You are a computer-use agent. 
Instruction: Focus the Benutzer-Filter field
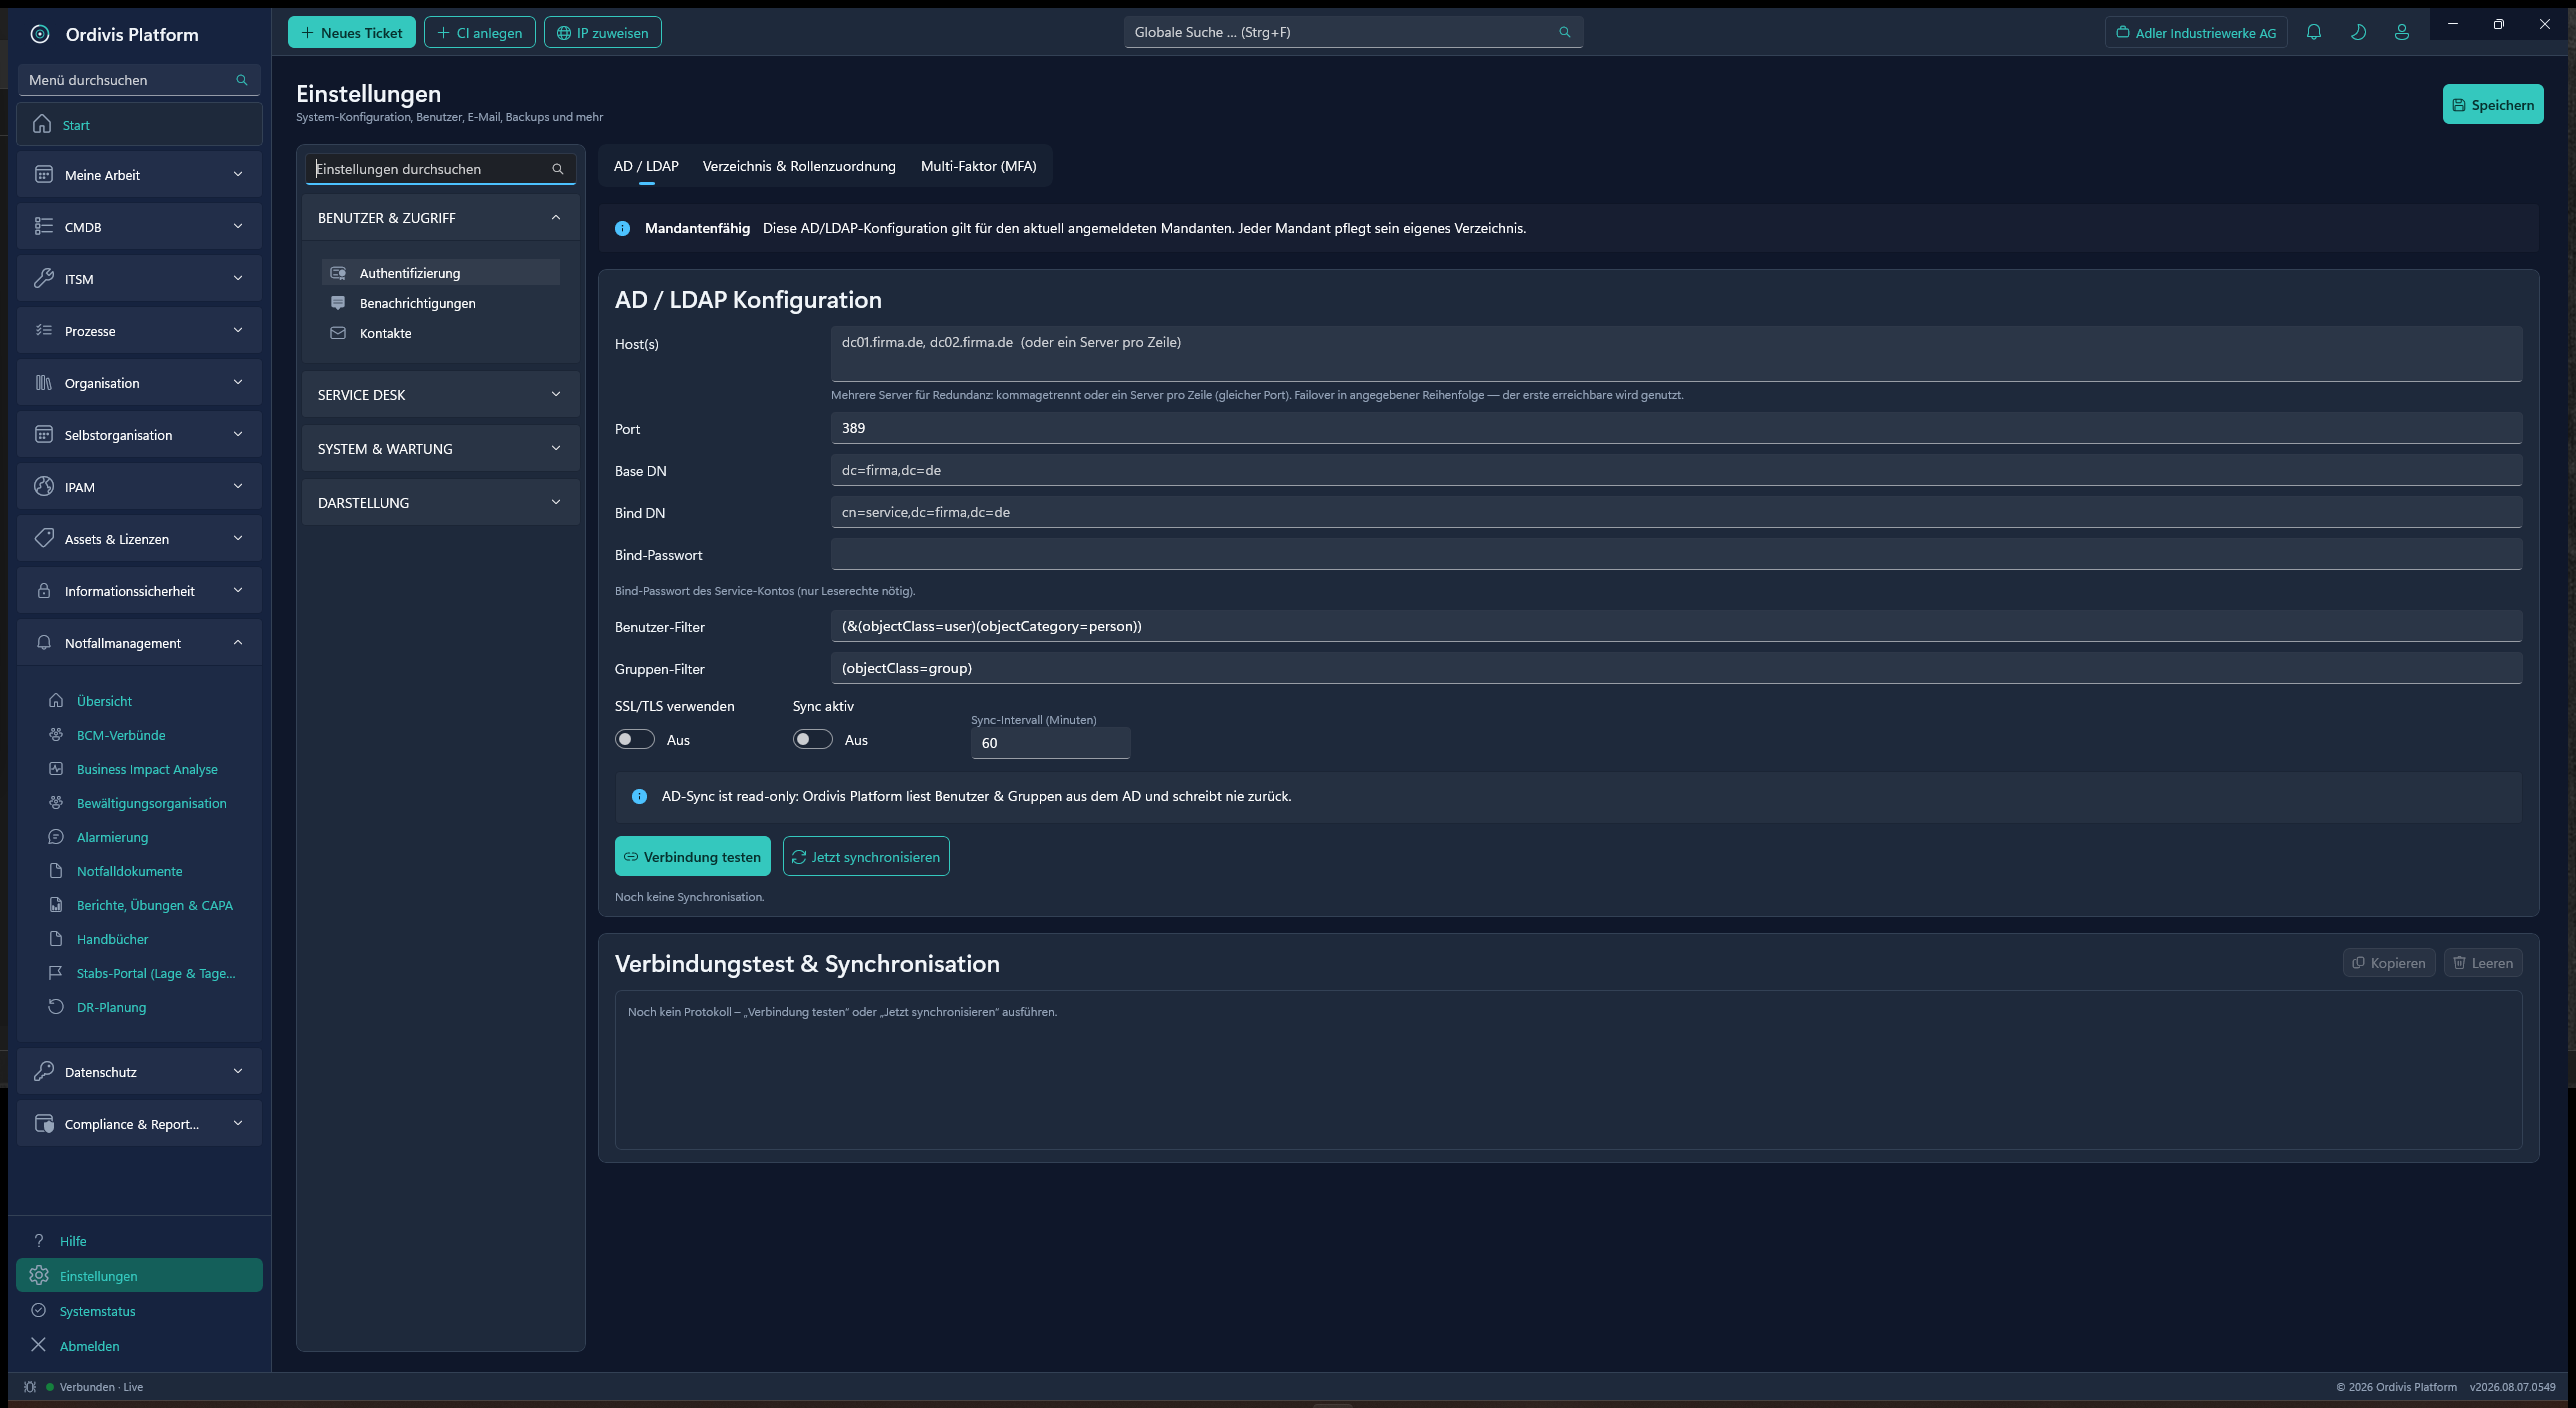(1676, 626)
